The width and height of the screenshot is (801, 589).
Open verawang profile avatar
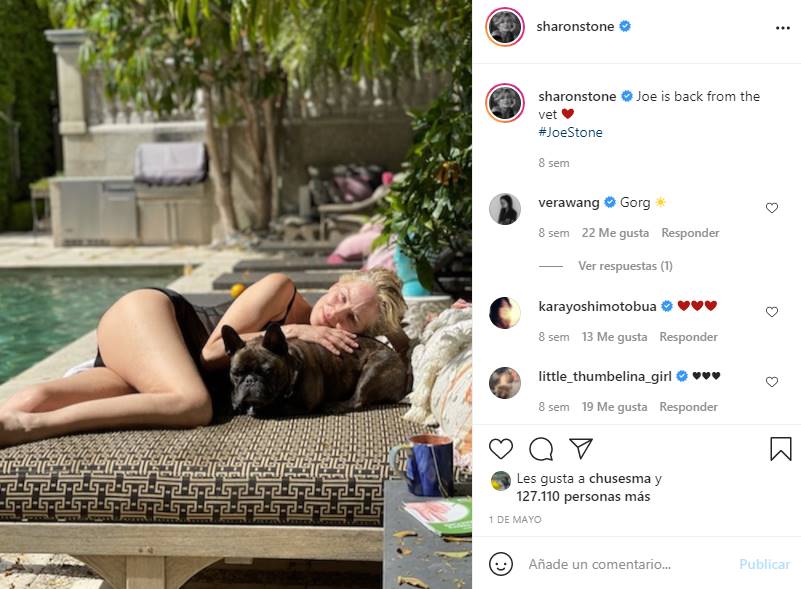coord(505,209)
